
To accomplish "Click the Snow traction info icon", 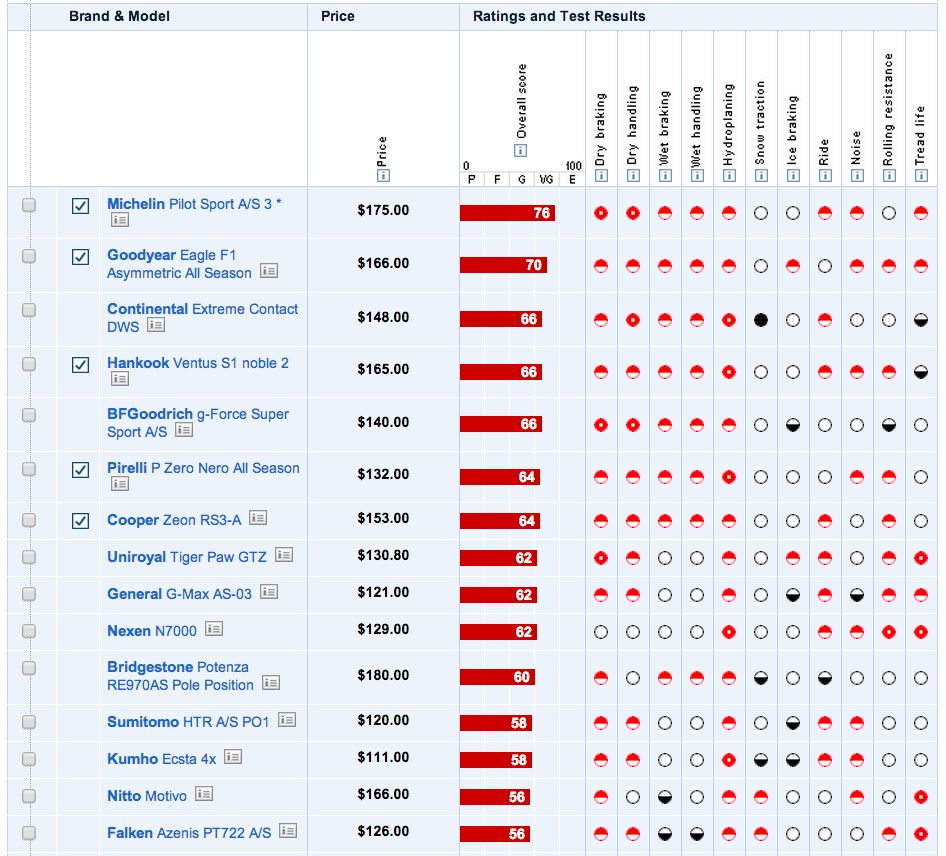I will 761,176.
